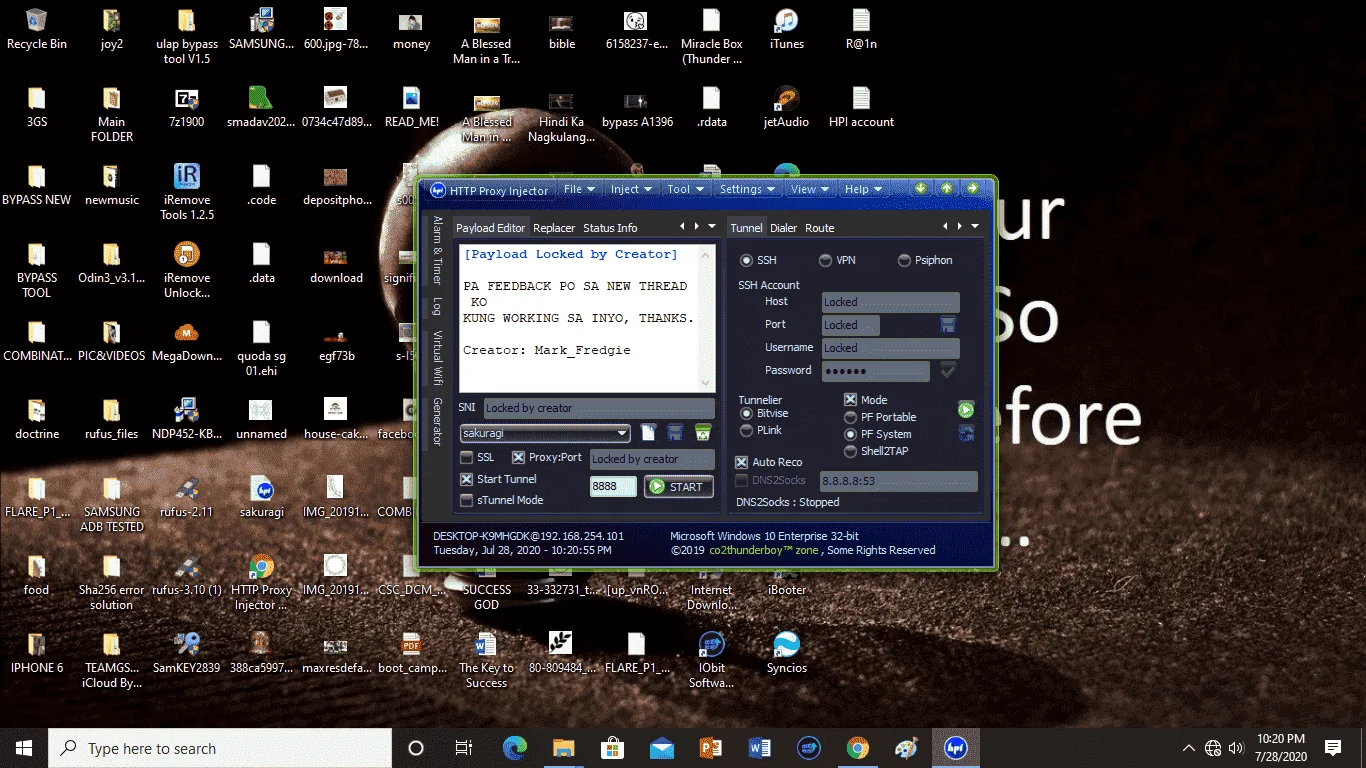Image resolution: width=1366 pixels, height=768 pixels.
Task: Click the new blank config page icon
Action: 648,433
